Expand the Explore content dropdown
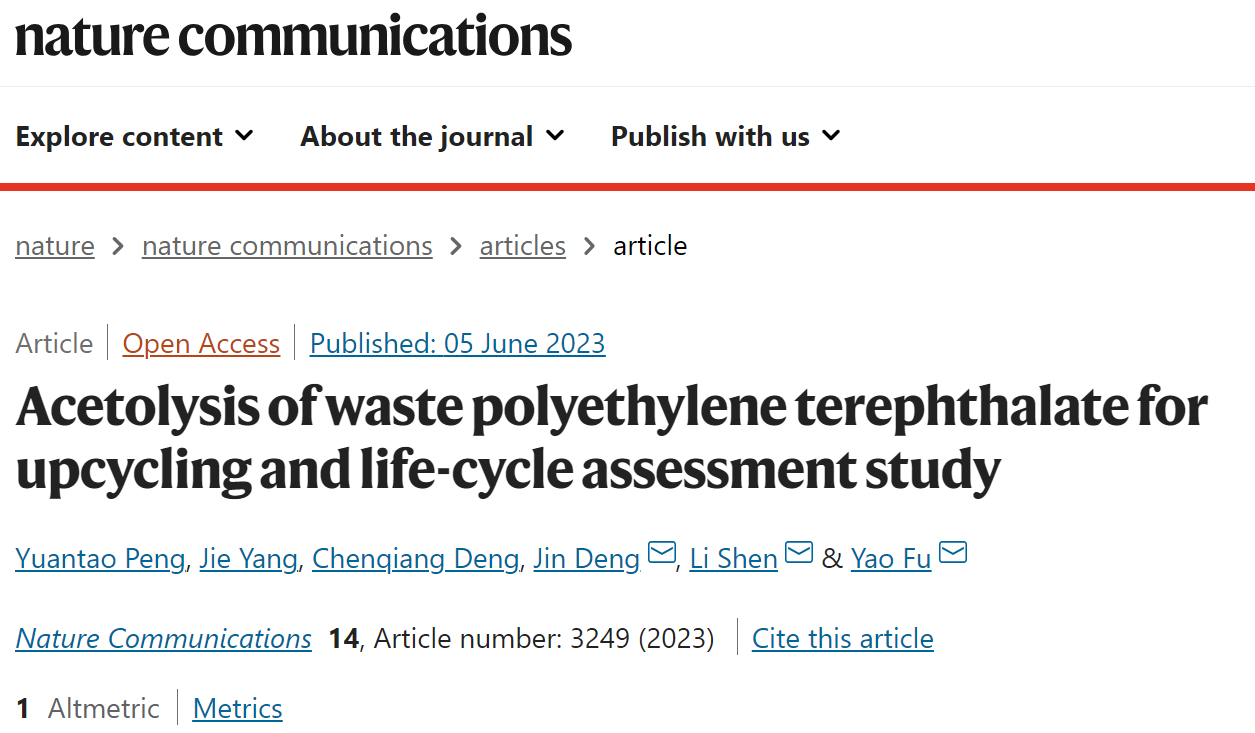Screen dimensions: 1255x733 pyautogui.click(x=135, y=136)
